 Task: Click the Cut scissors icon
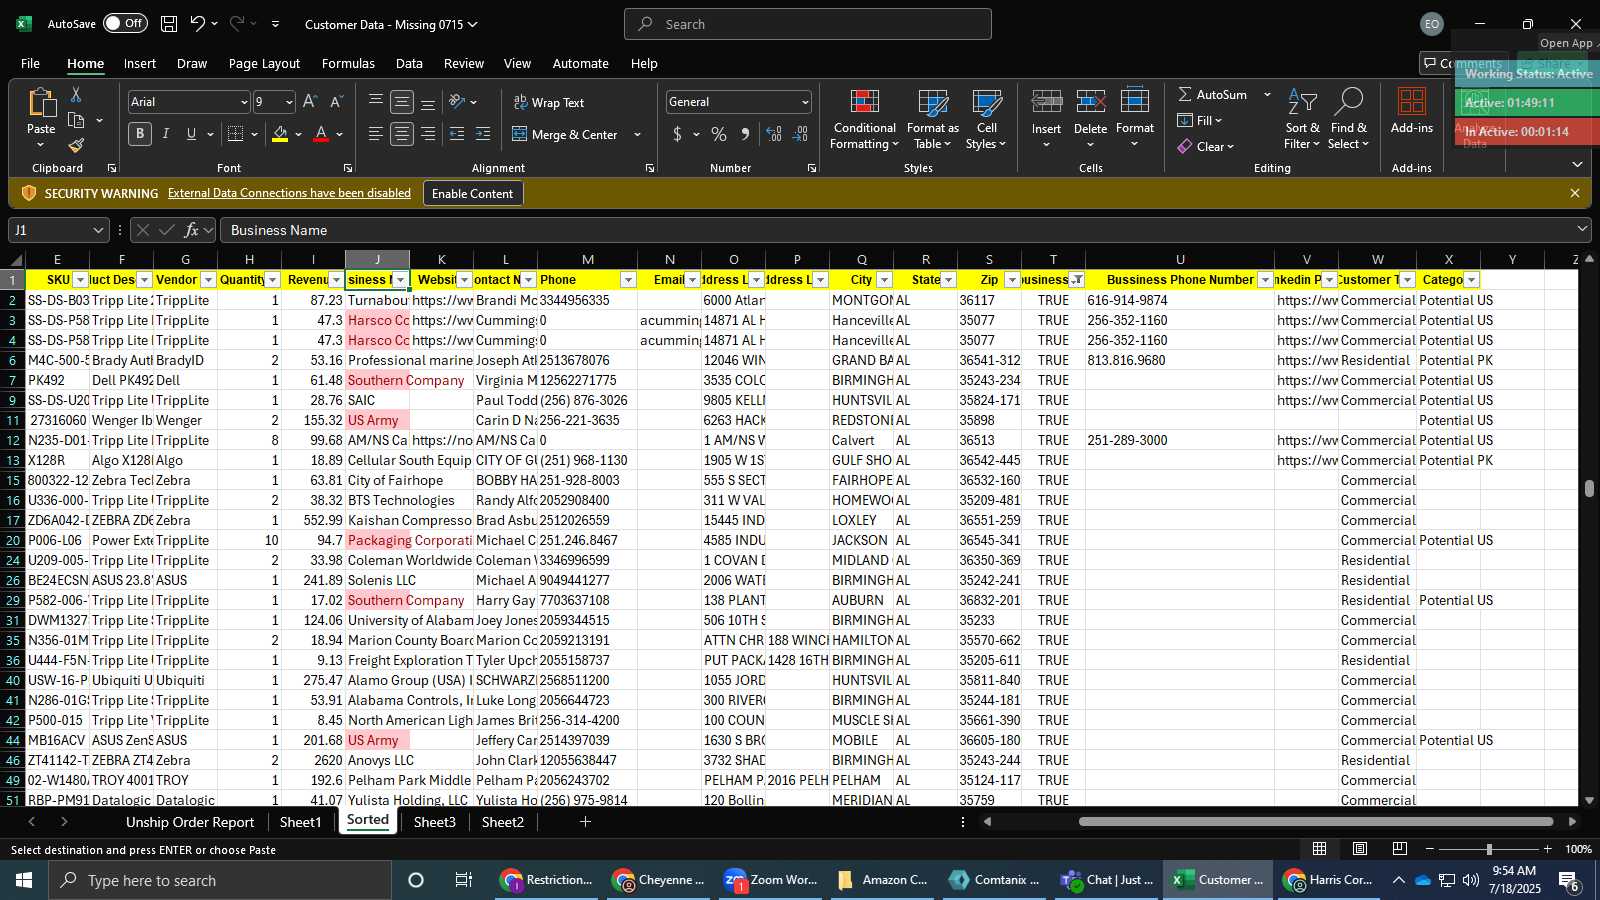click(x=76, y=94)
